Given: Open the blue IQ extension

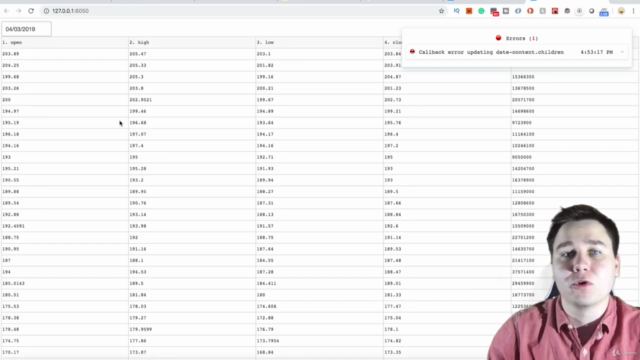Looking at the screenshot, I should tap(456, 11).
